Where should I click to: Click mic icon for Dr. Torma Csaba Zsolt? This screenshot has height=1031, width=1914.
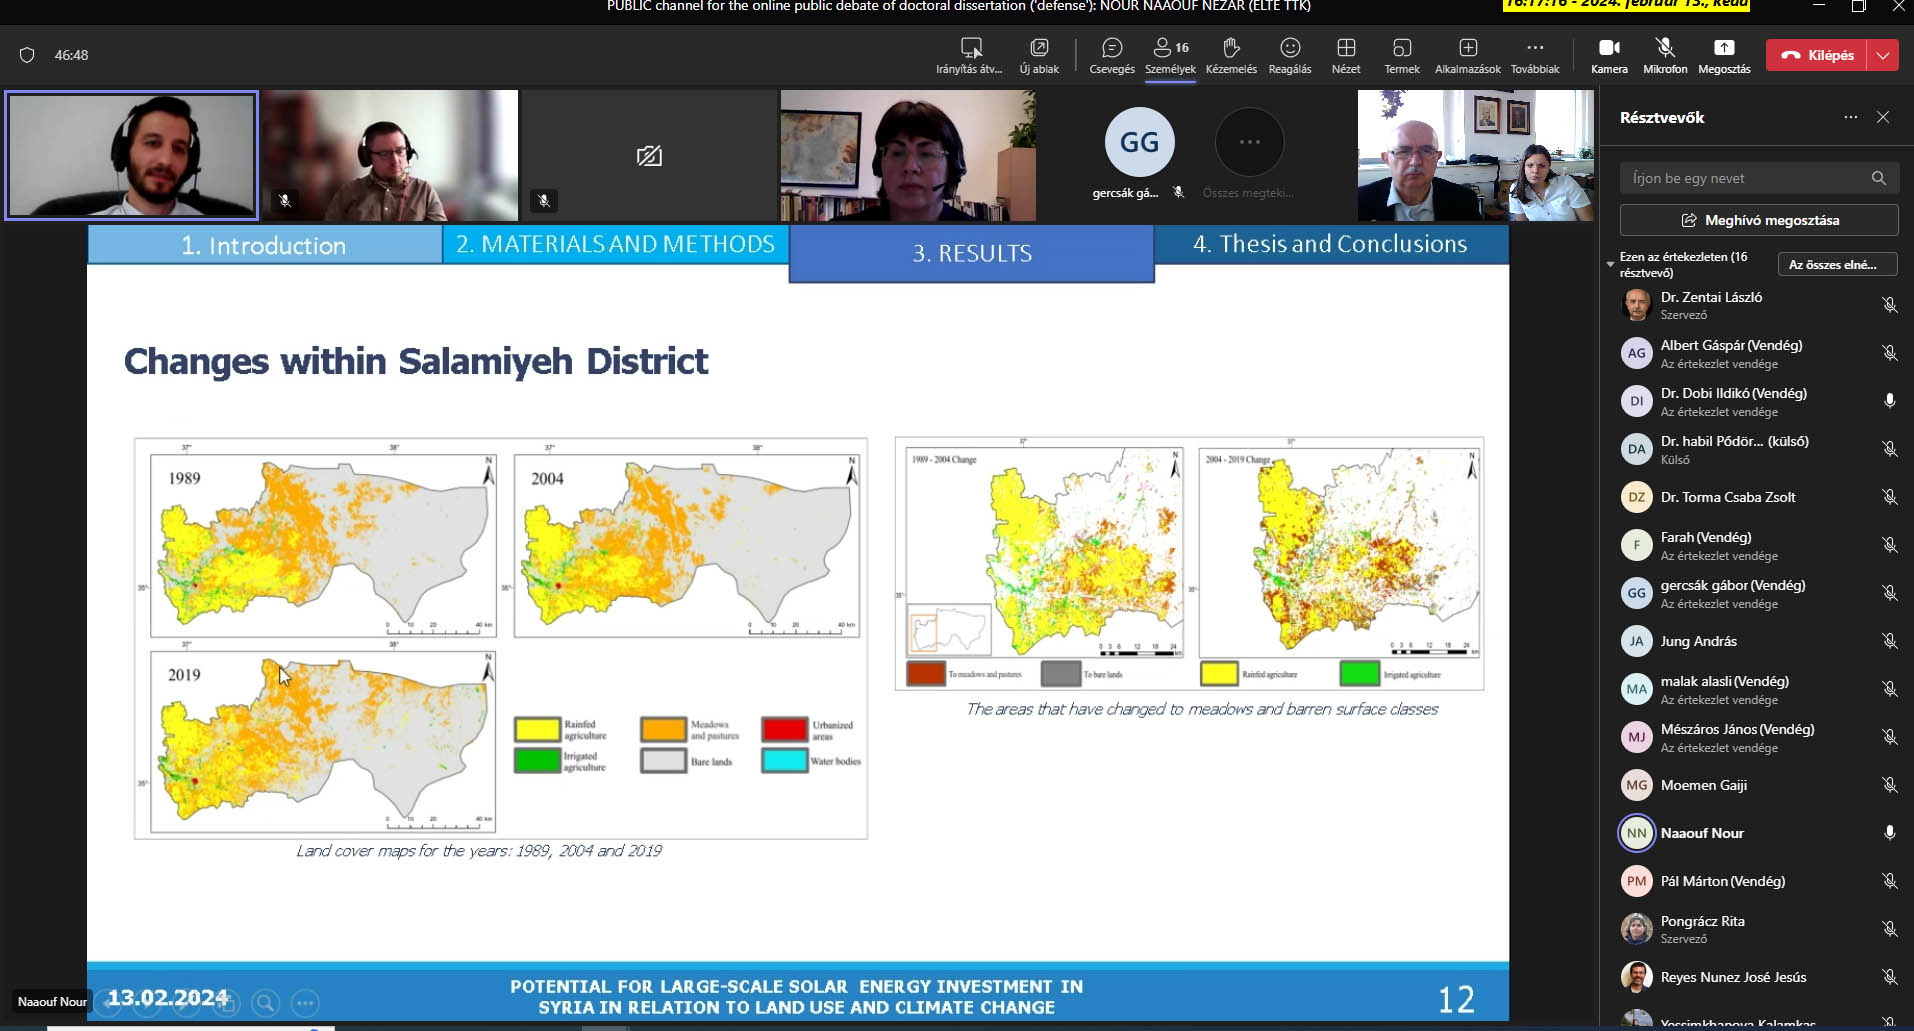click(1890, 497)
